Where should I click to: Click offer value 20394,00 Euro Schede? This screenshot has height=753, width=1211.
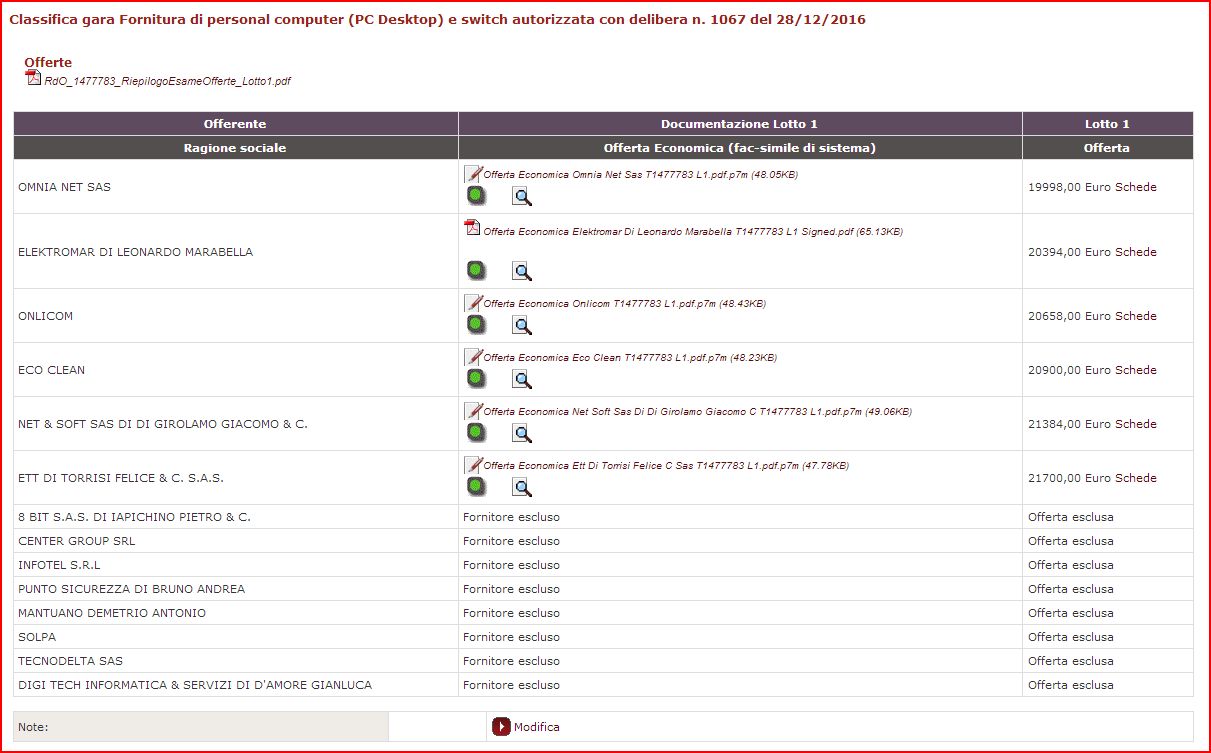(x=1092, y=252)
